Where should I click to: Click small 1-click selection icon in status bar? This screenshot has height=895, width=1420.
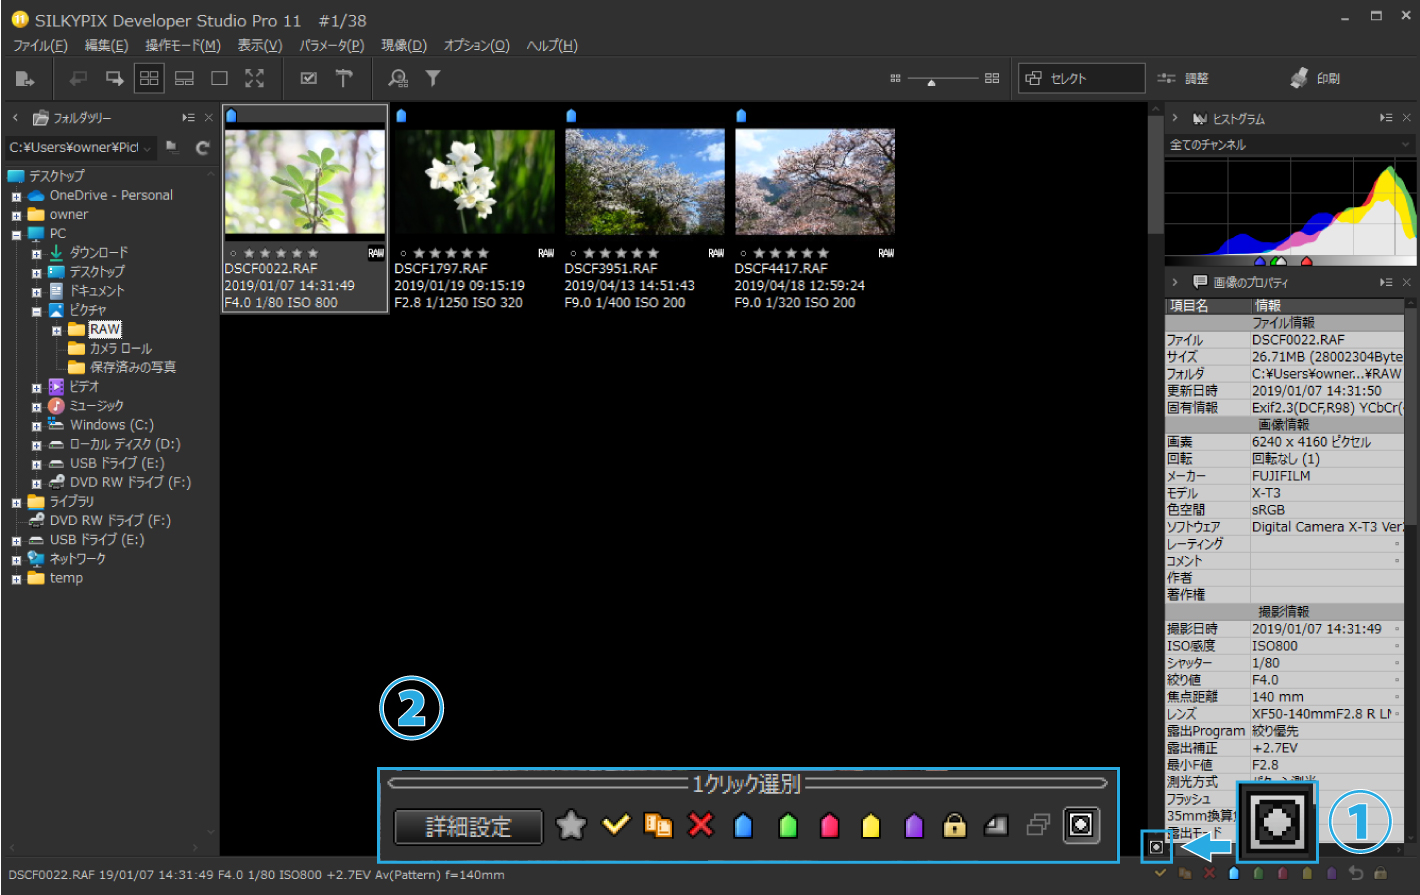click(x=1156, y=847)
